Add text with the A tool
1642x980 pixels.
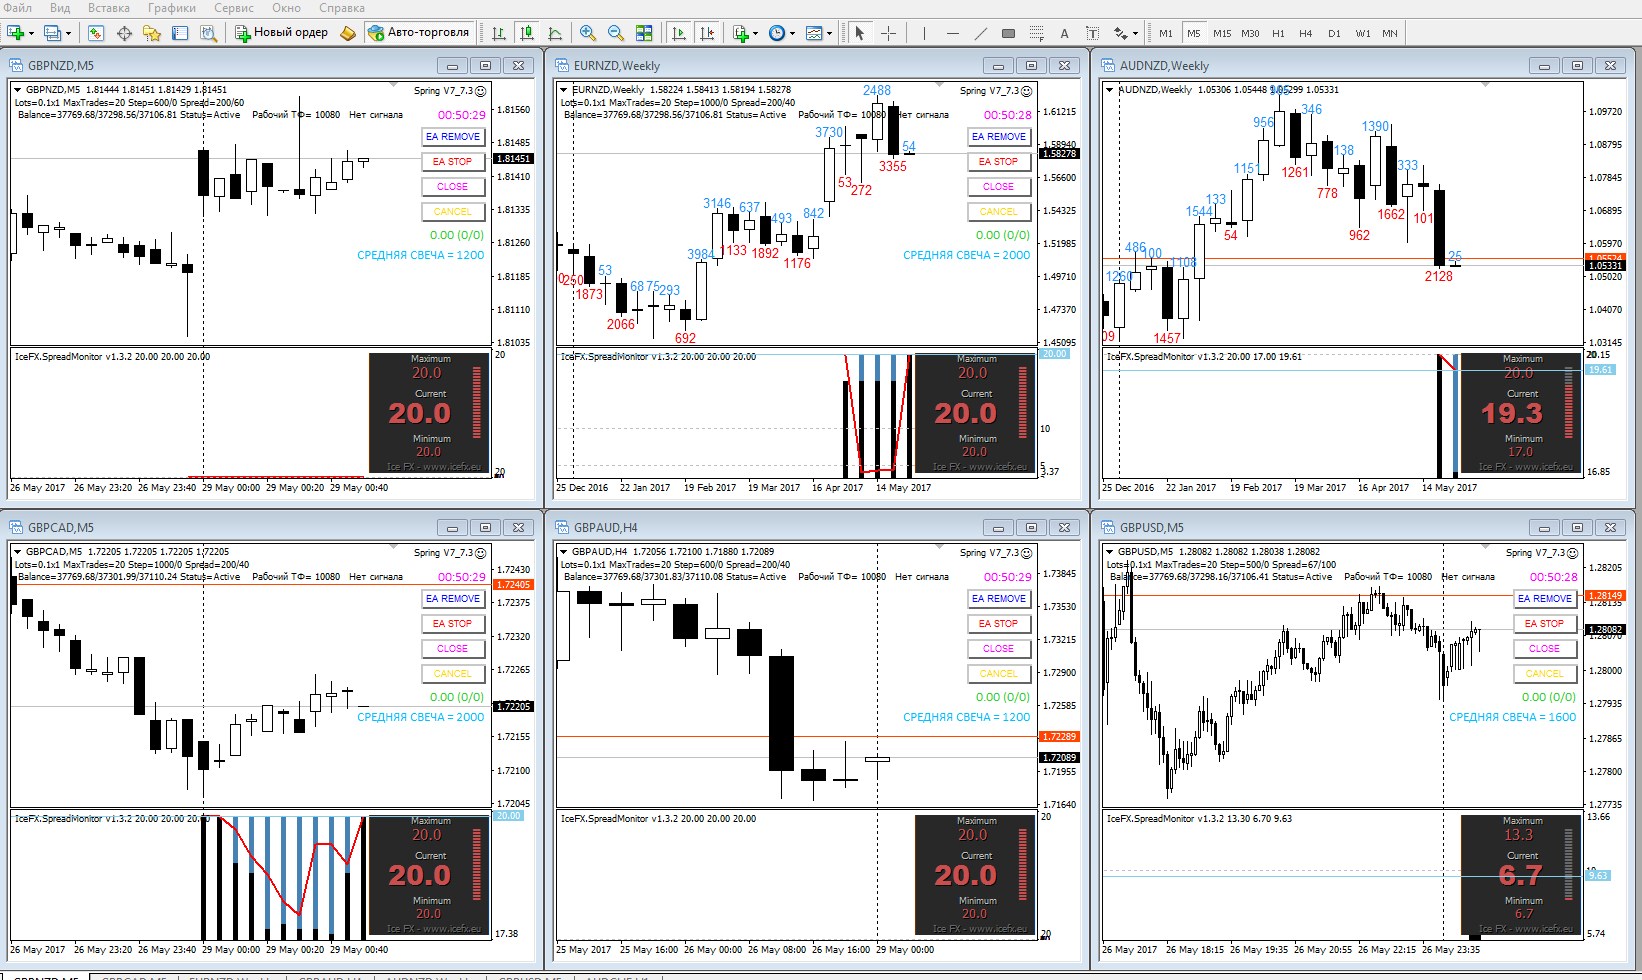[1064, 33]
